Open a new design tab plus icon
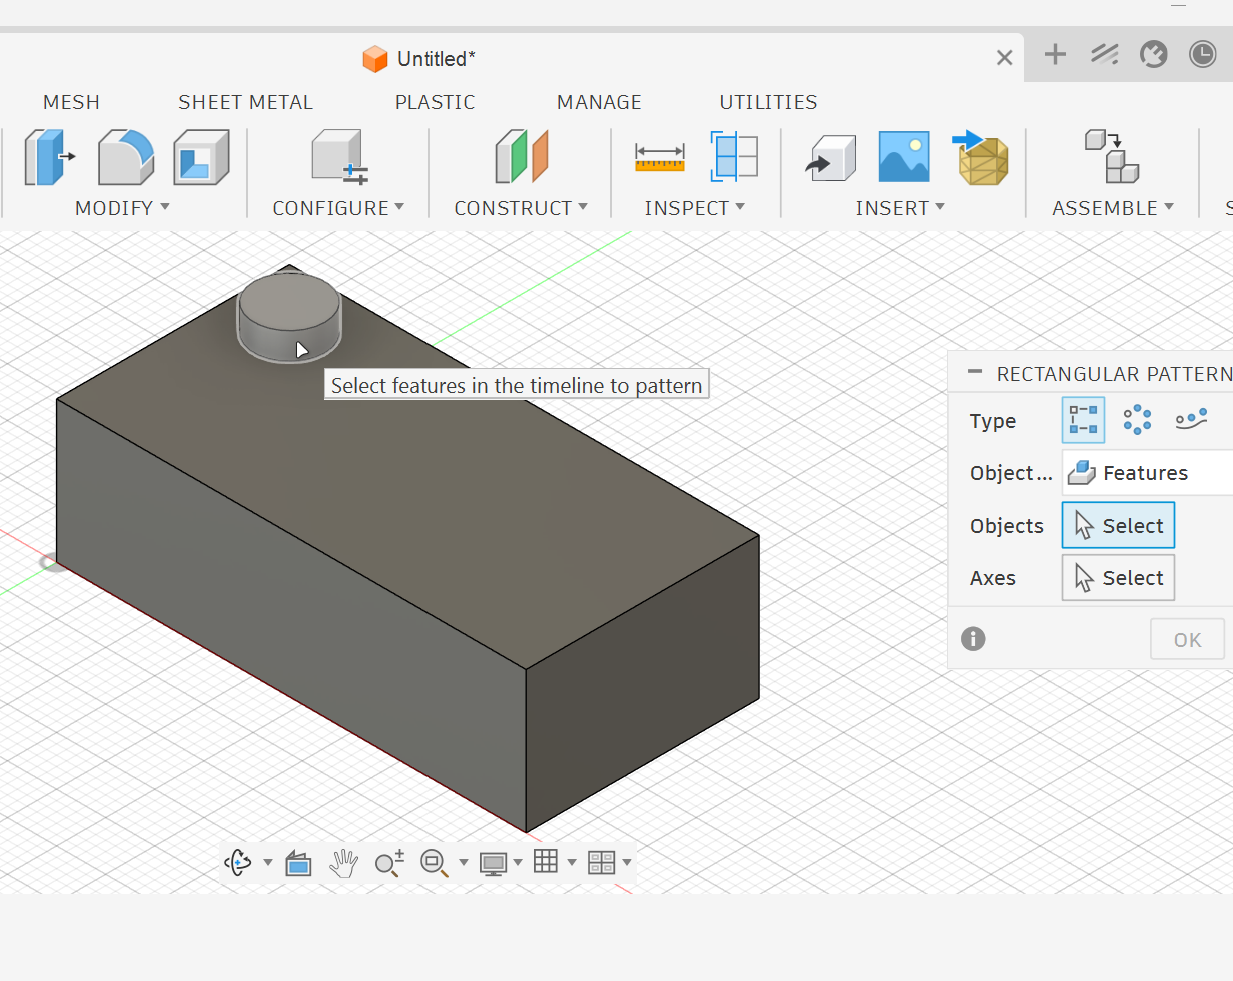 [x=1055, y=54]
